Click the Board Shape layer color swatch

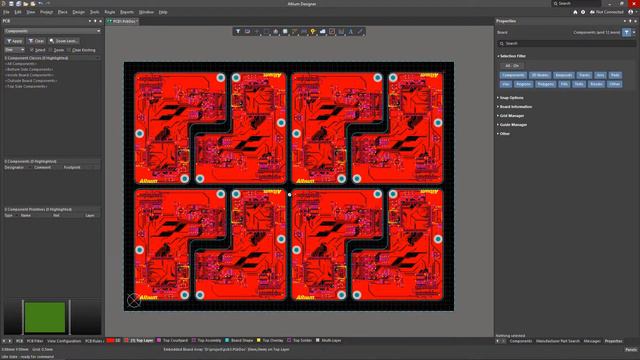pyautogui.click(x=227, y=340)
